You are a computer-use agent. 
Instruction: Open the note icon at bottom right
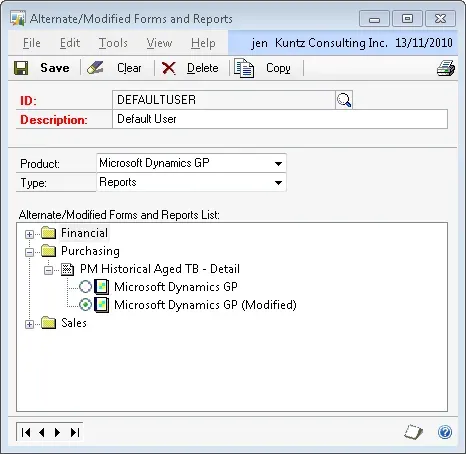click(x=413, y=432)
